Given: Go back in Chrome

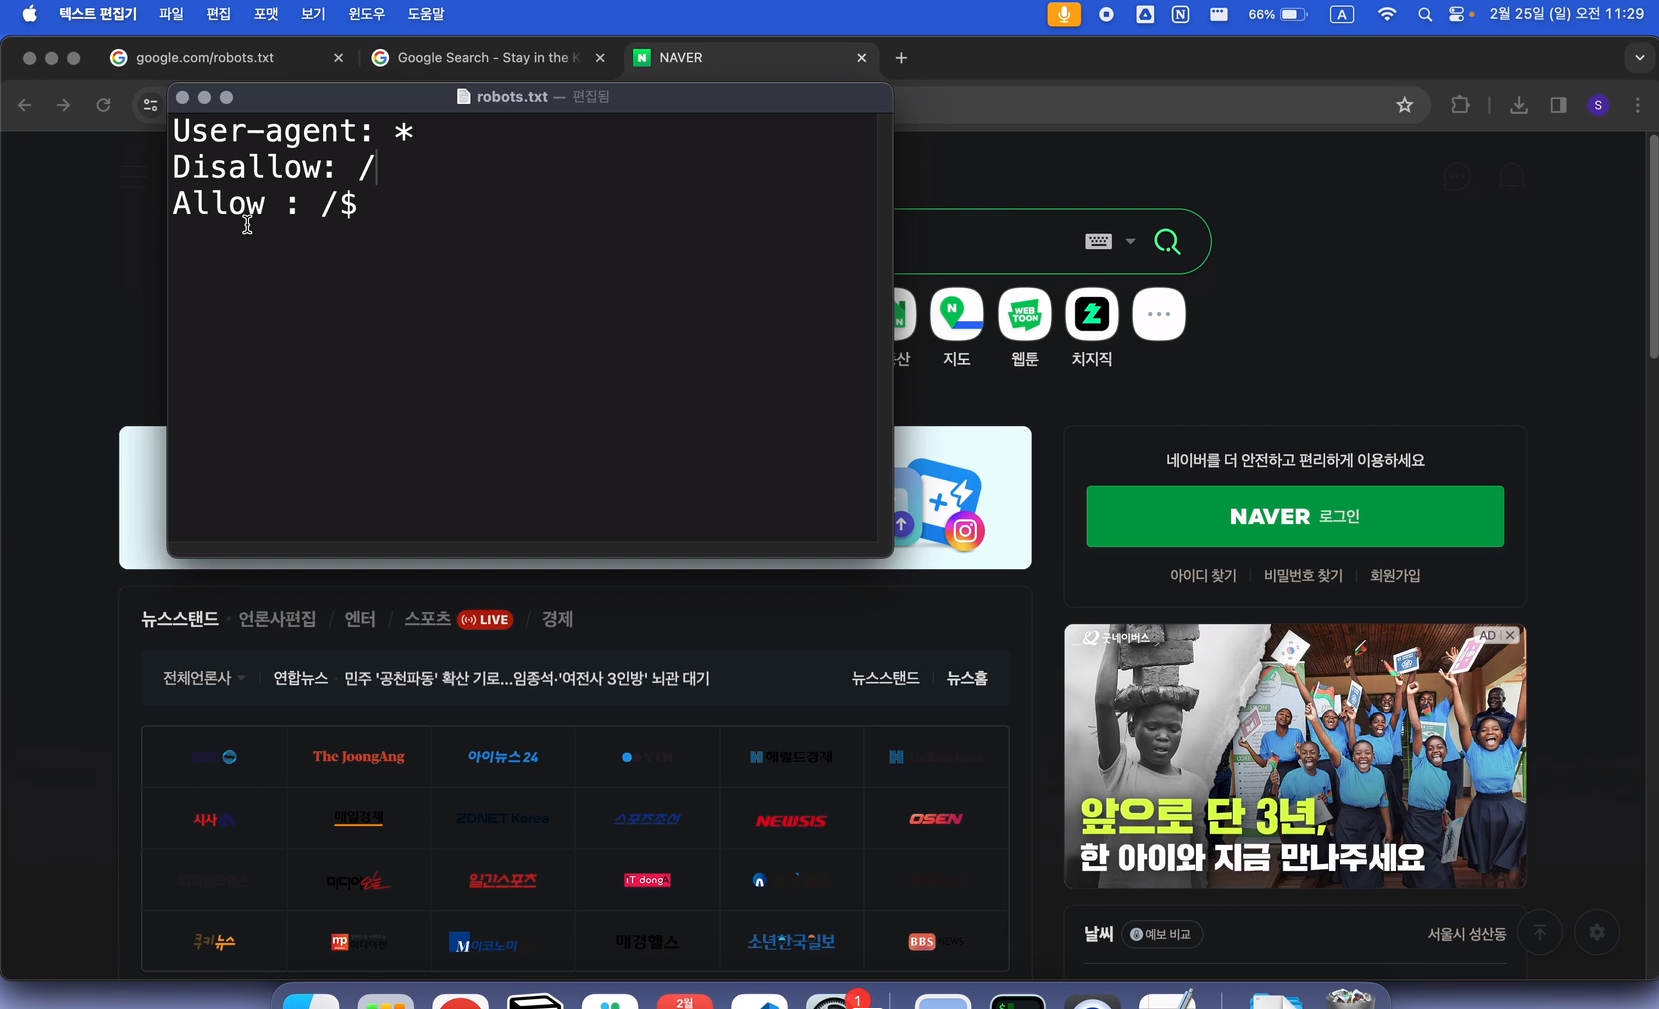Looking at the screenshot, I should pyautogui.click(x=25, y=105).
